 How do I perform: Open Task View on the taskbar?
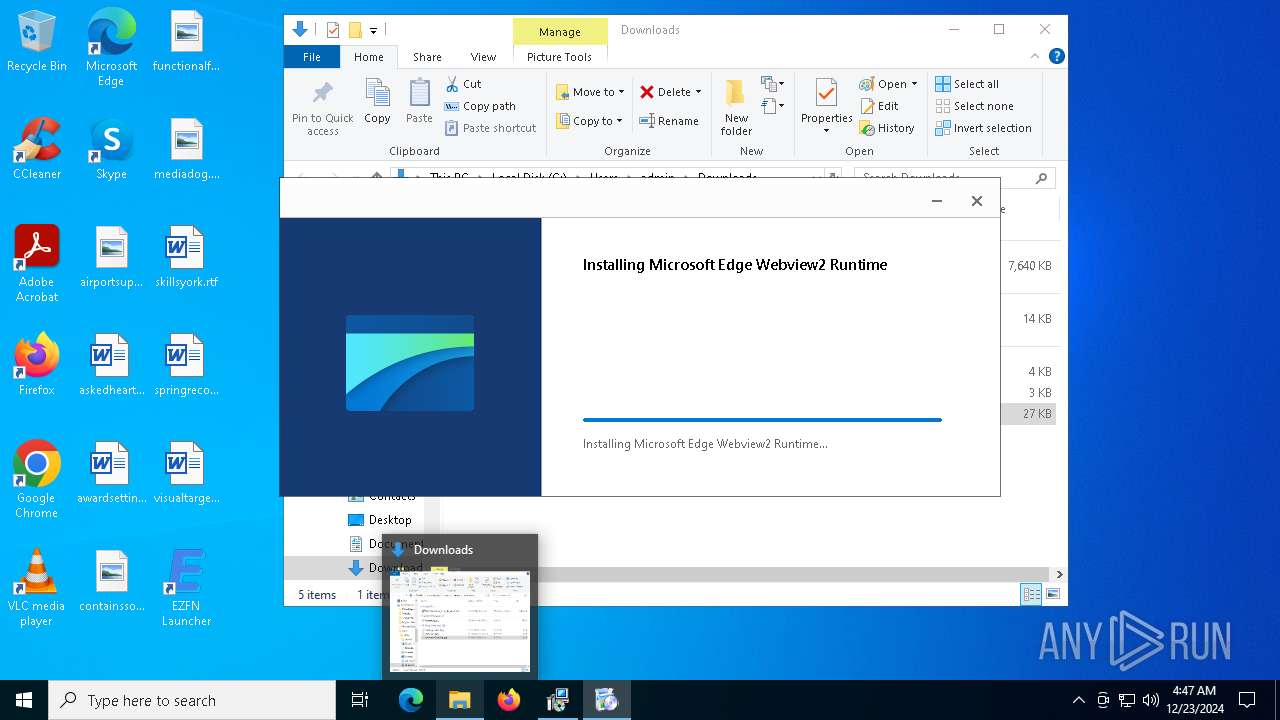tap(360, 700)
